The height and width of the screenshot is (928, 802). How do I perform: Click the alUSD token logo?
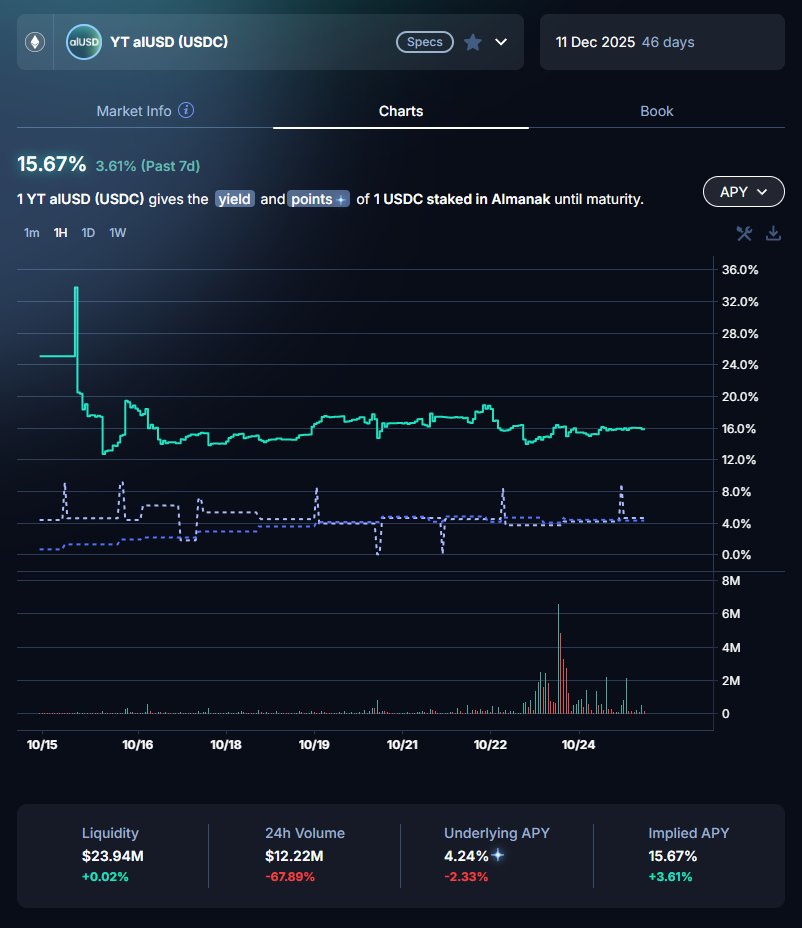(x=81, y=42)
